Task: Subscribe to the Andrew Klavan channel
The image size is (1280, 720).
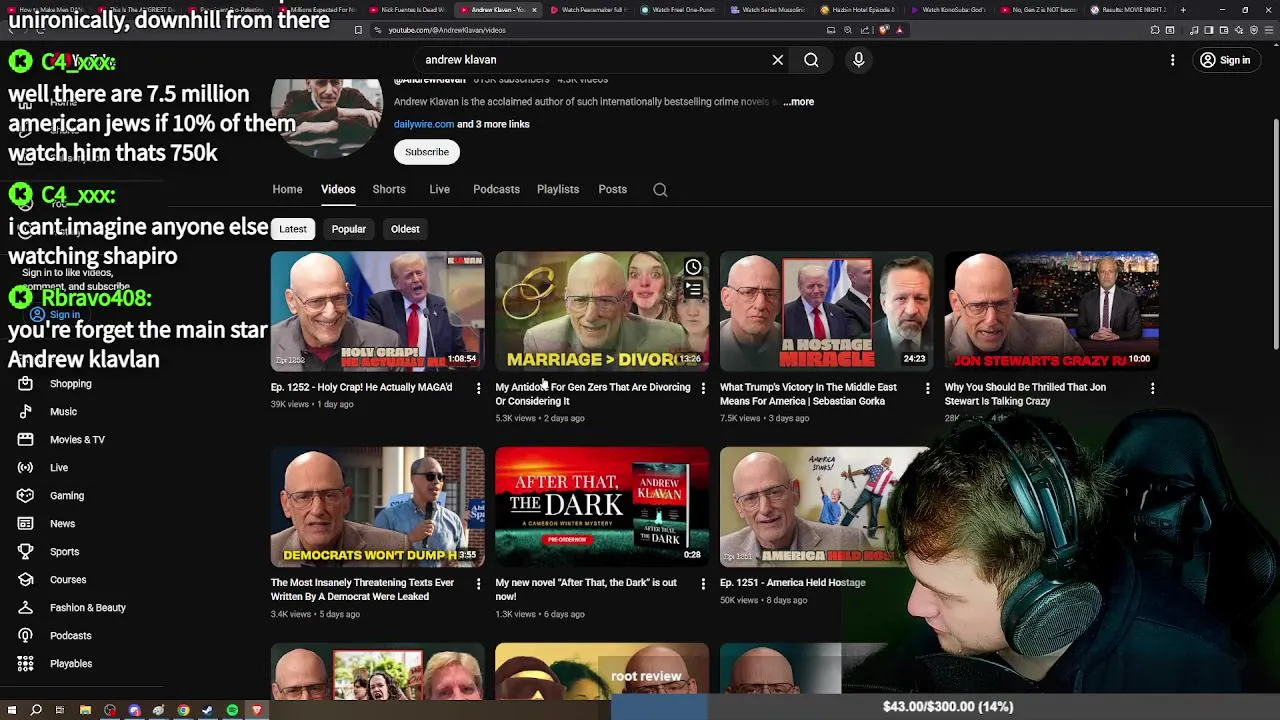Action: (x=427, y=152)
